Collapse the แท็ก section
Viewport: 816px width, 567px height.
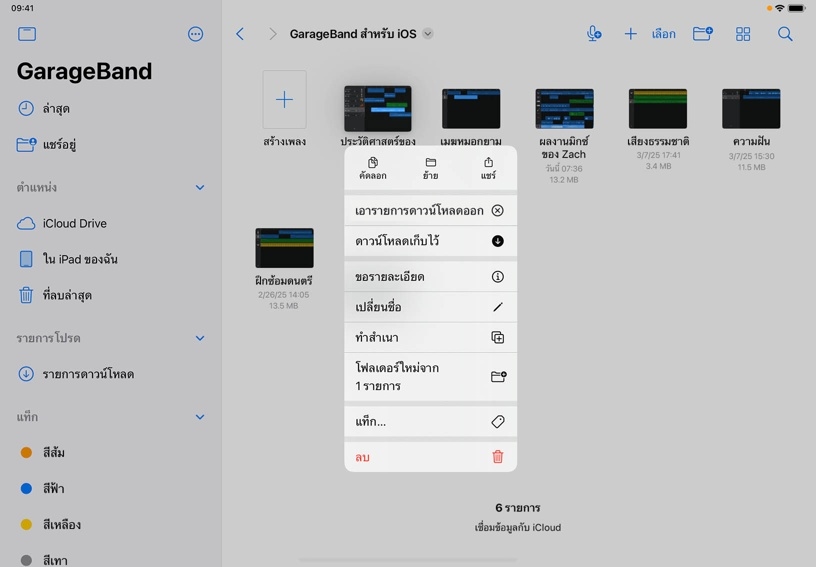(199, 417)
